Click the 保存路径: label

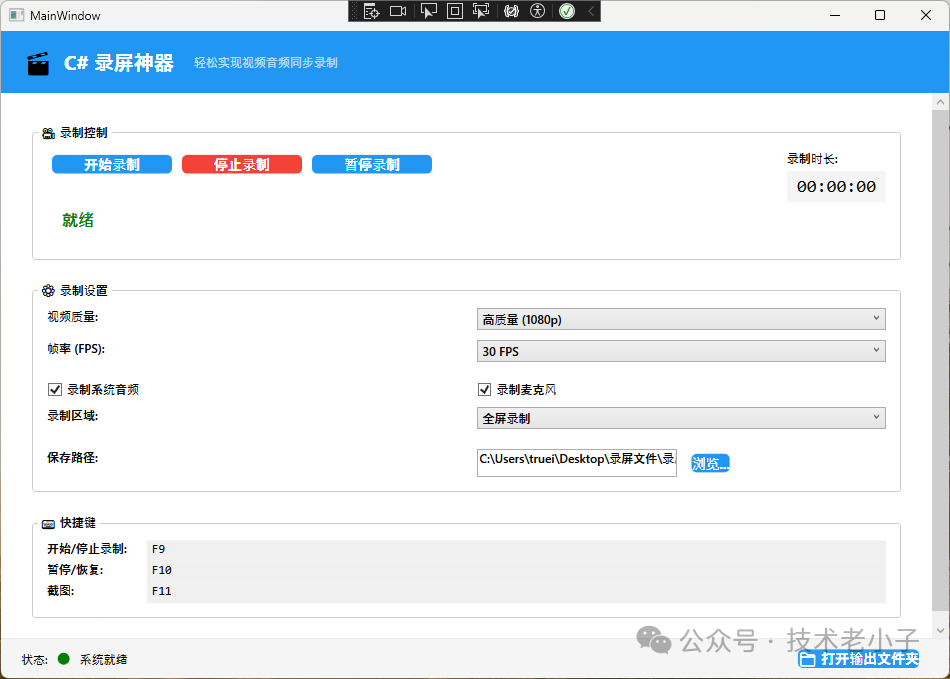[x=73, y=458]
